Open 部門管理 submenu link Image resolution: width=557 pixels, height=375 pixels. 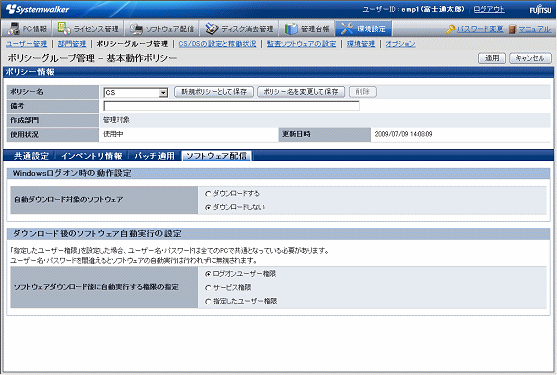pyautogui.click(x=72, y=44)
